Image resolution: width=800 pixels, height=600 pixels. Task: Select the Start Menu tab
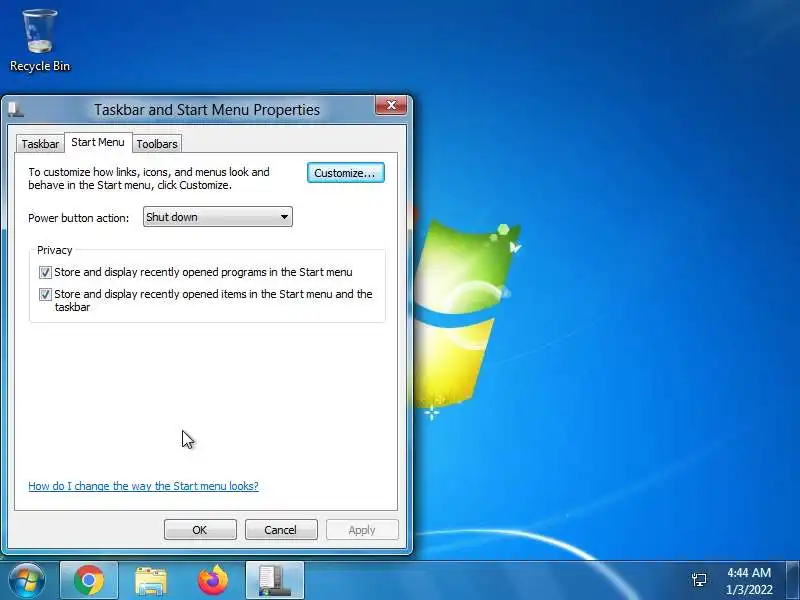coord(98,142)
